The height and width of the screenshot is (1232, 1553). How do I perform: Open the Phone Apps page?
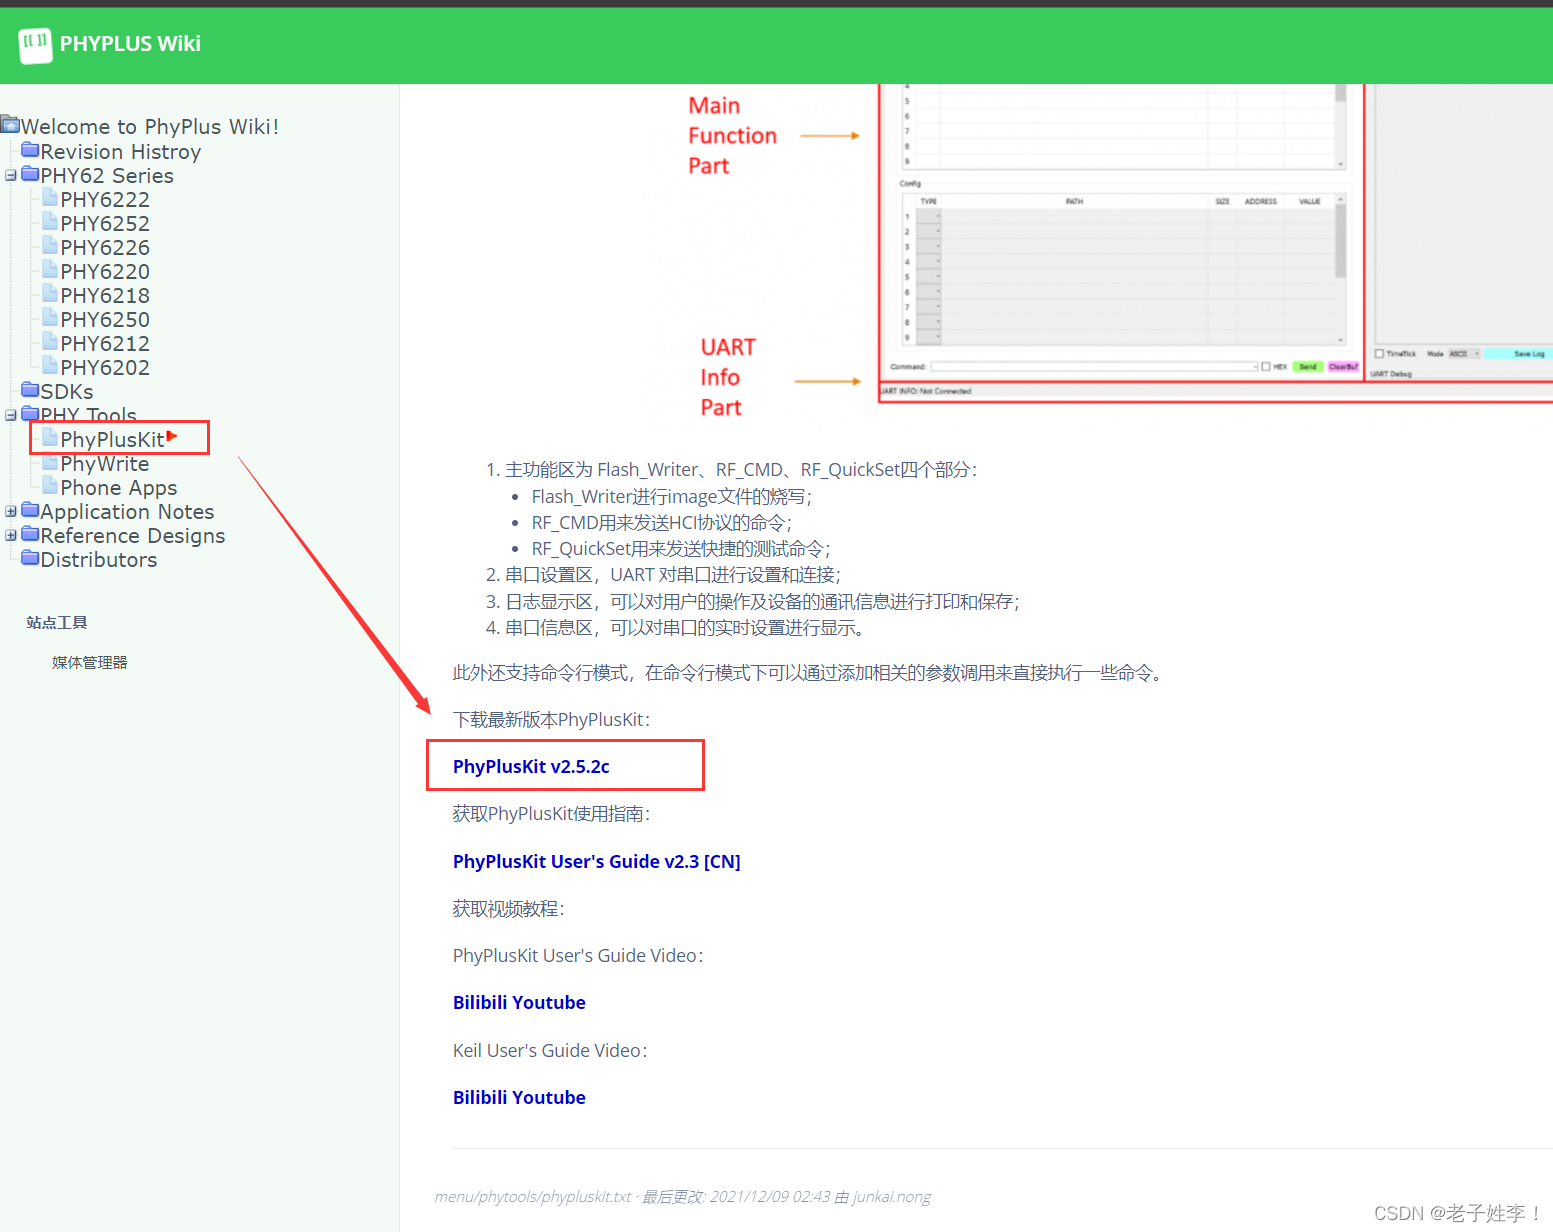[x=119, y=488]
